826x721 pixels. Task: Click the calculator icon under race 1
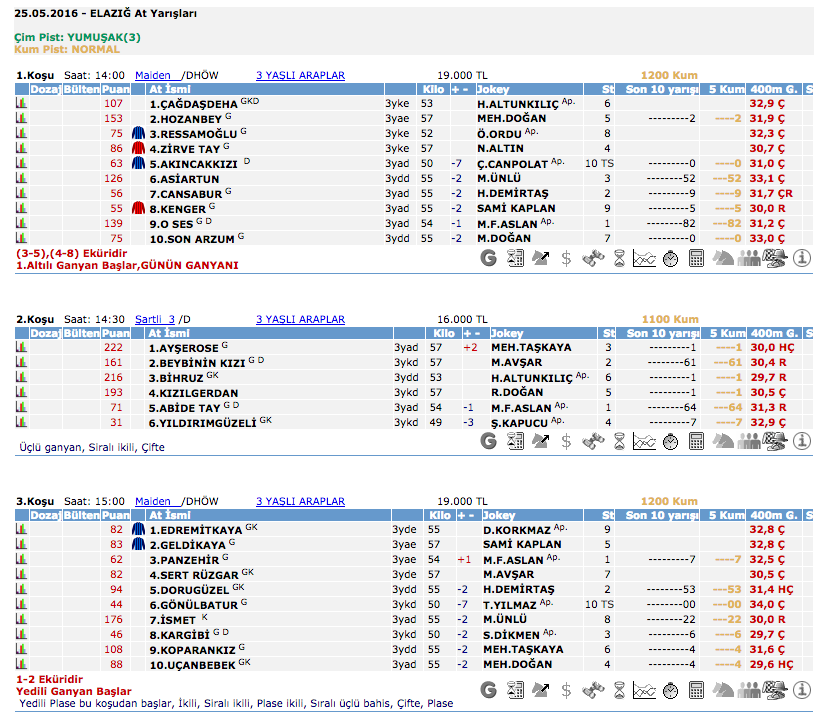[697, 258]
